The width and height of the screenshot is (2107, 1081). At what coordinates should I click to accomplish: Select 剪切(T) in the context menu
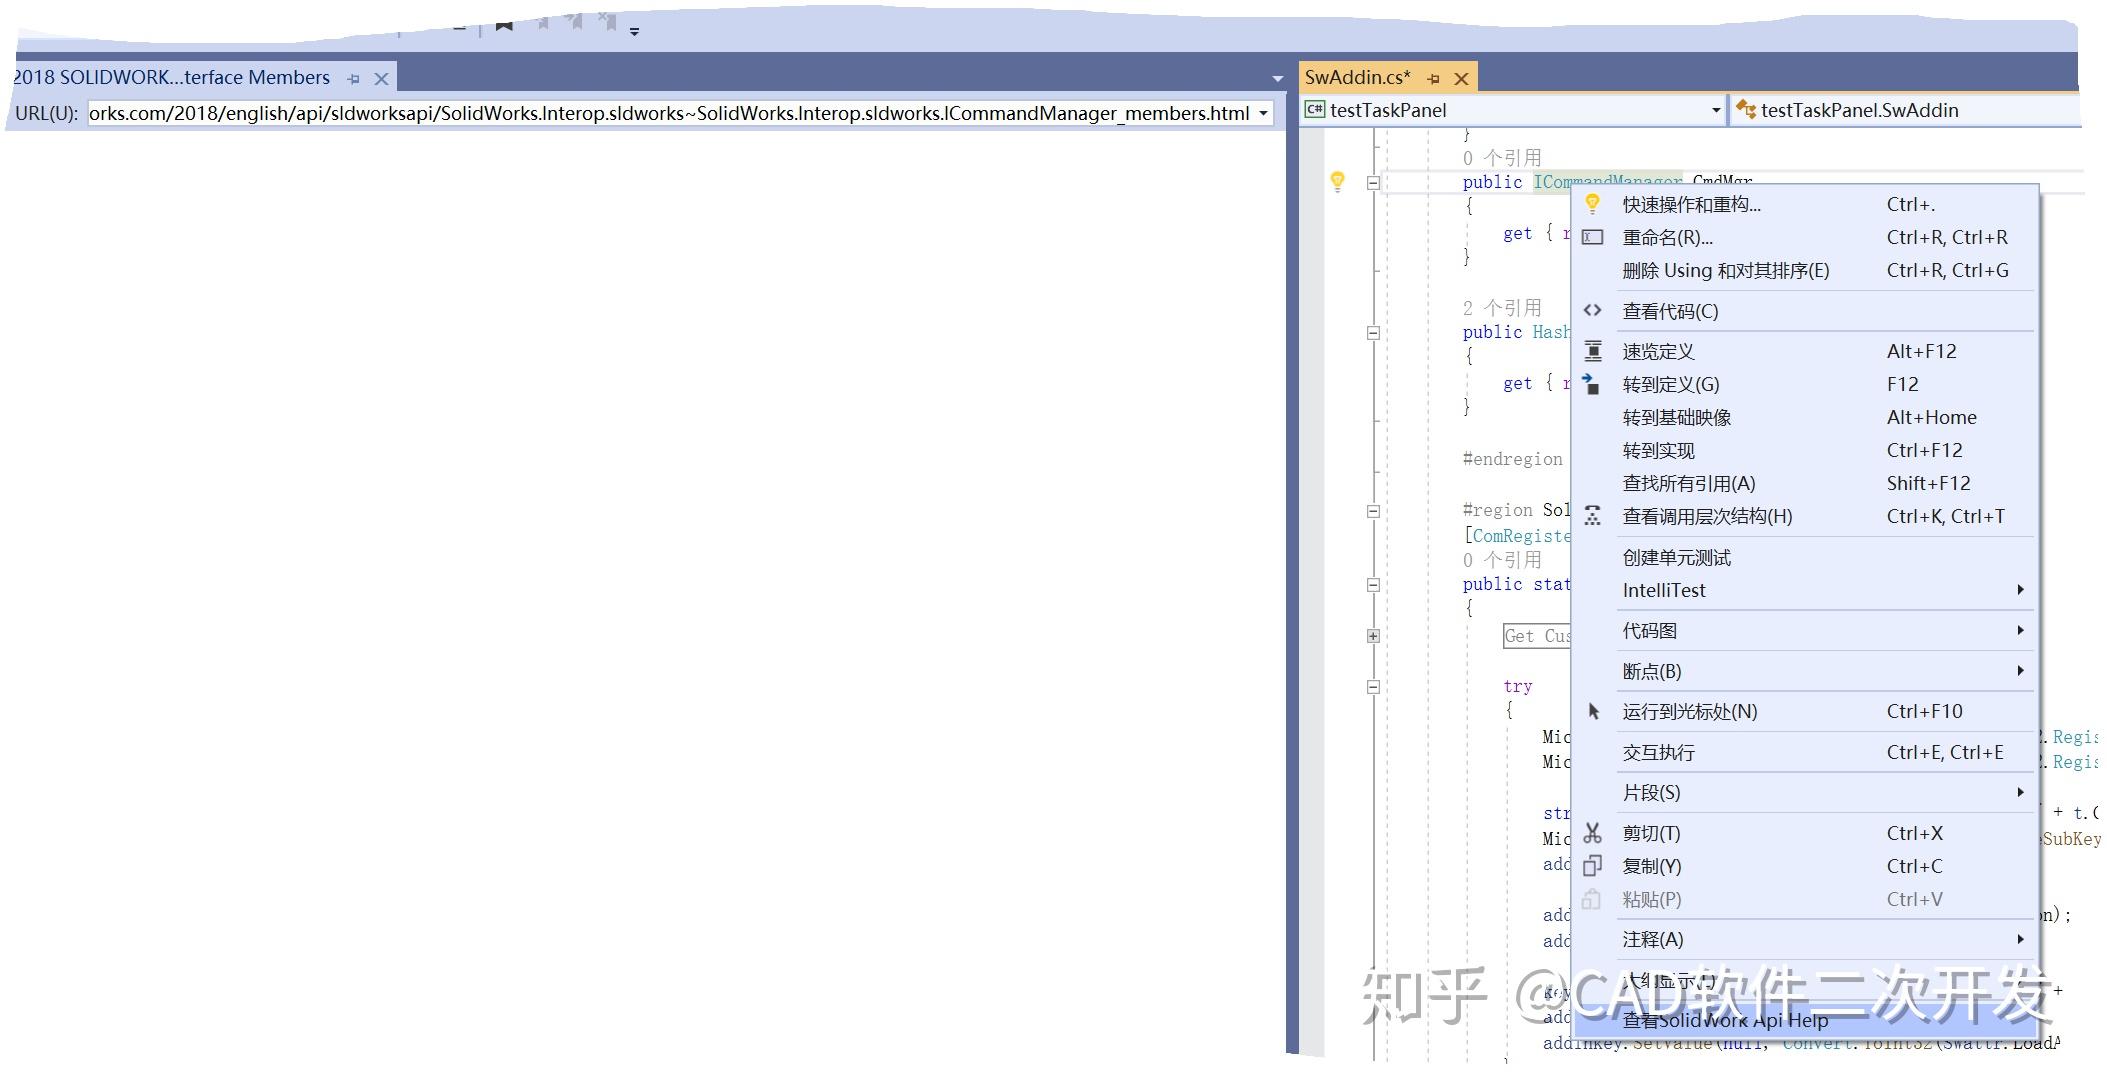(x=1806, y=833)
